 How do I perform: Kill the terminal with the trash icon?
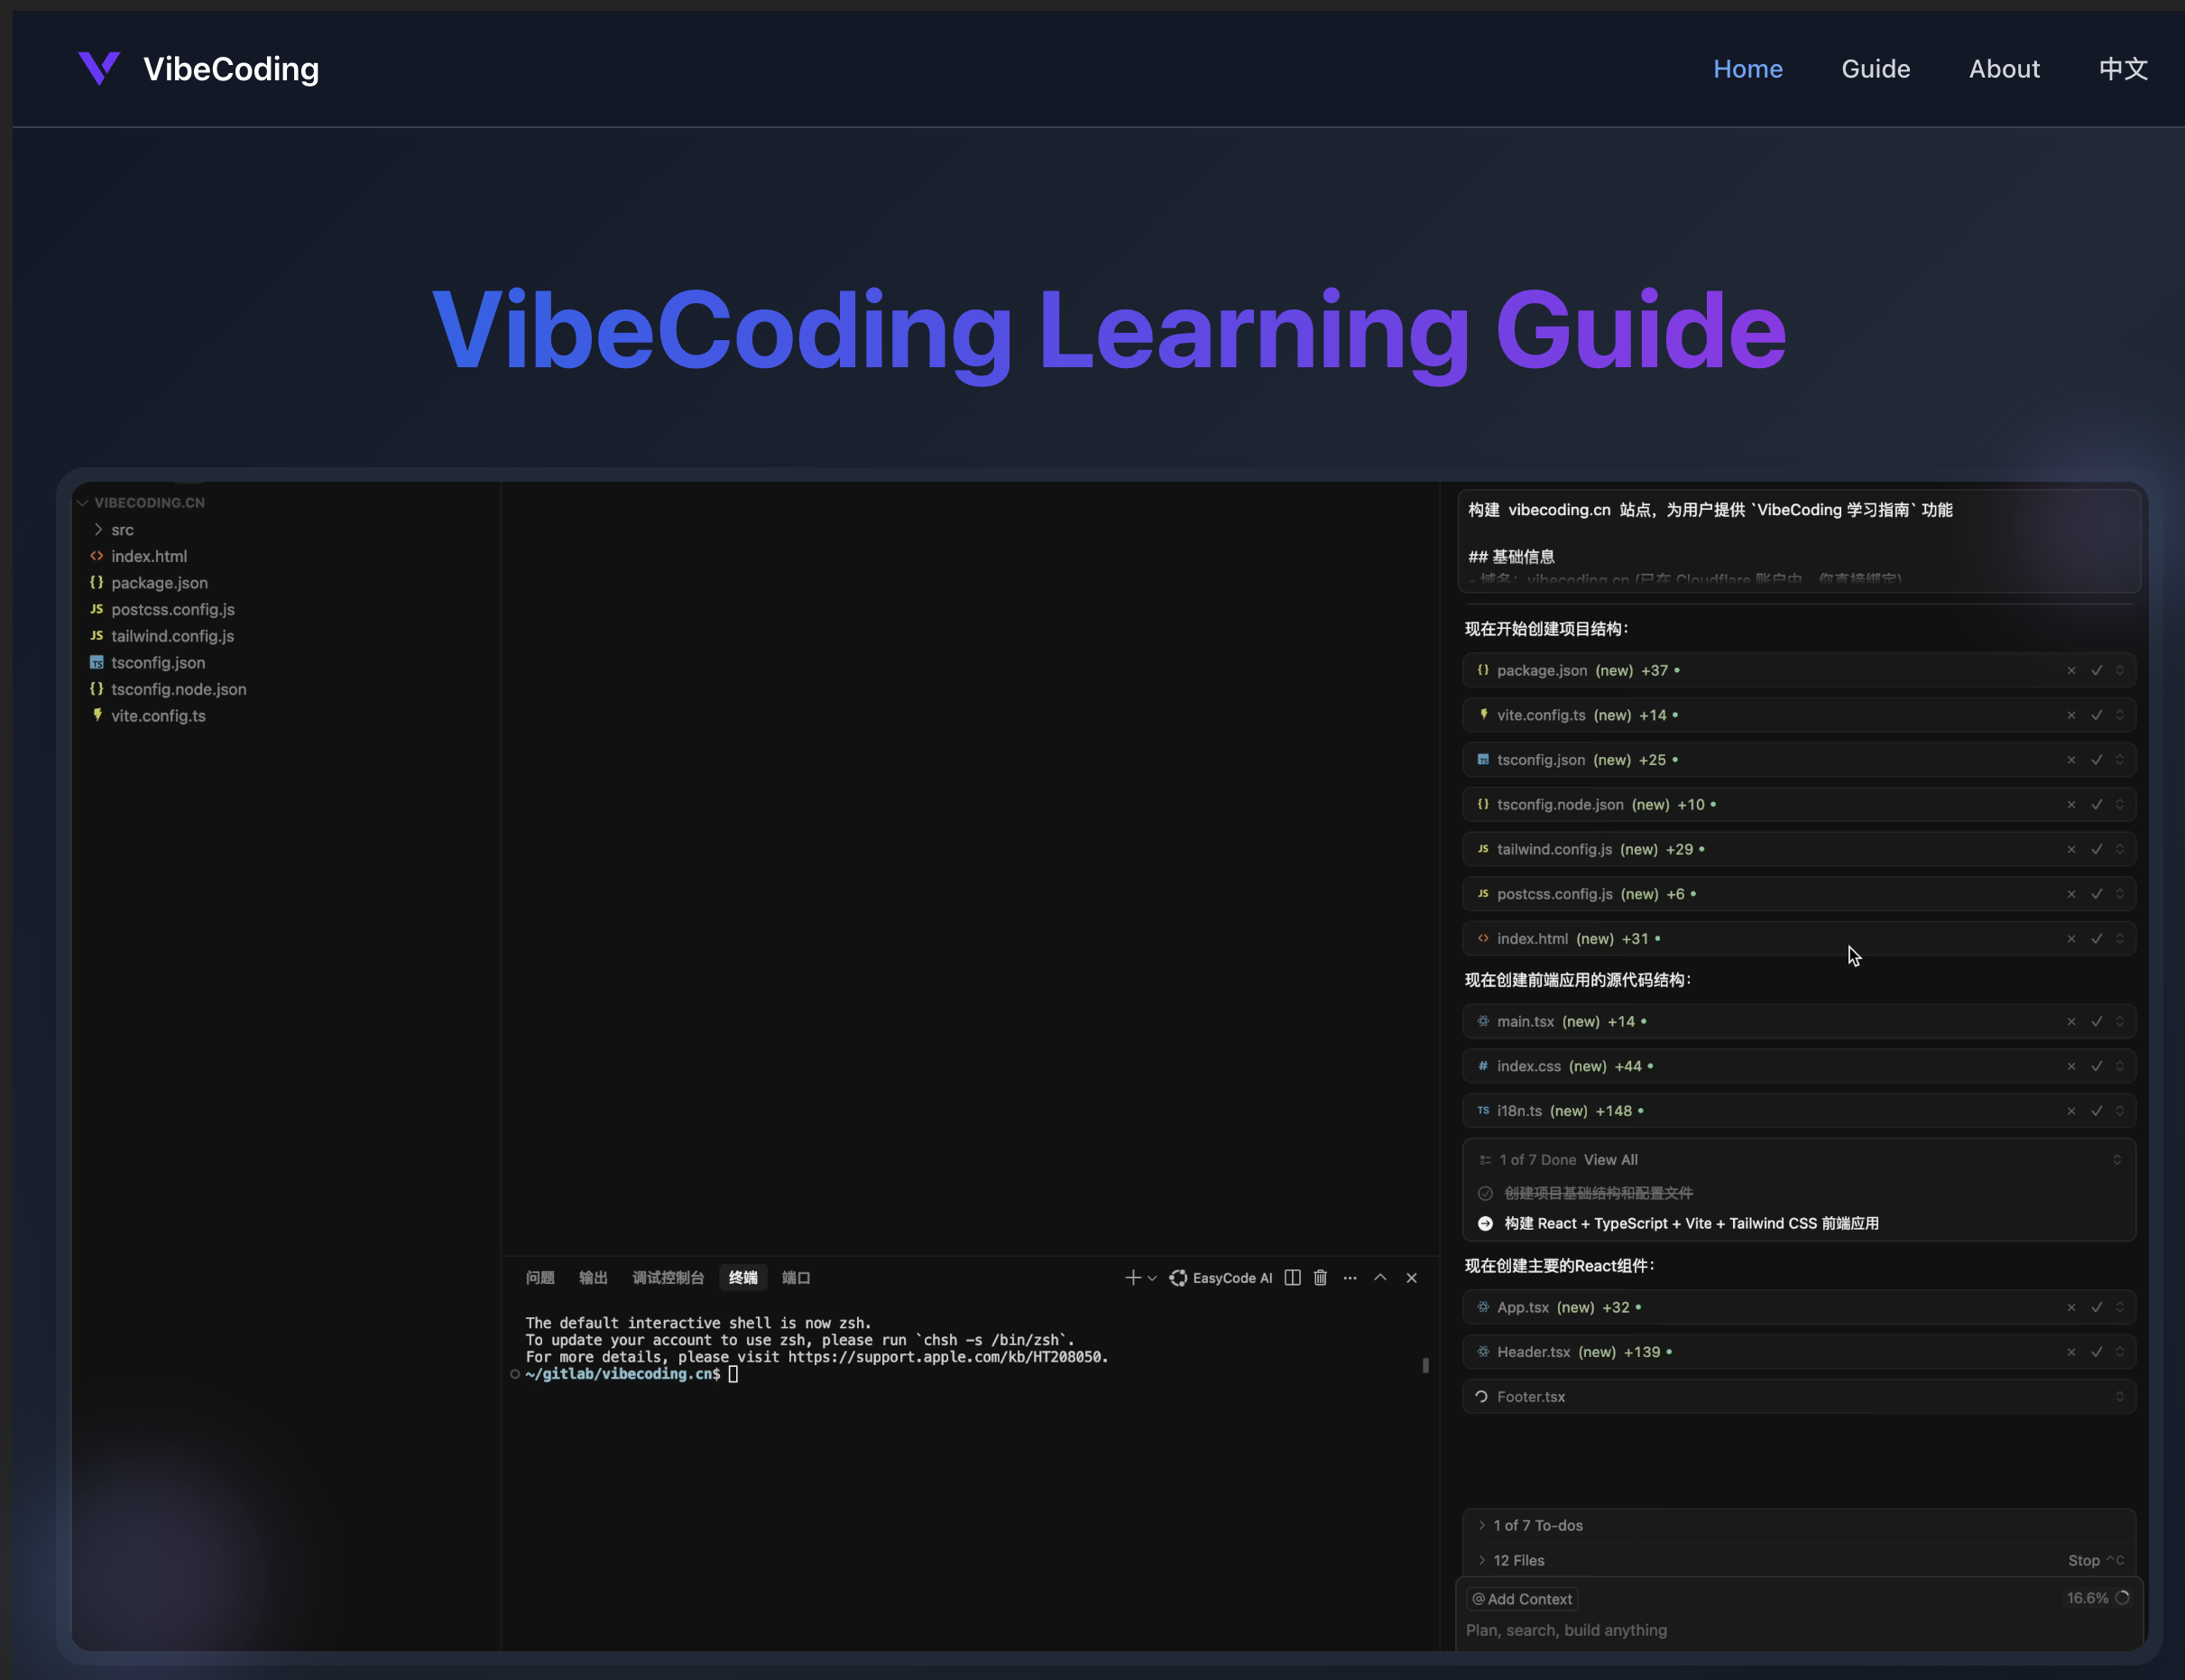(x=1319, y=1277)
